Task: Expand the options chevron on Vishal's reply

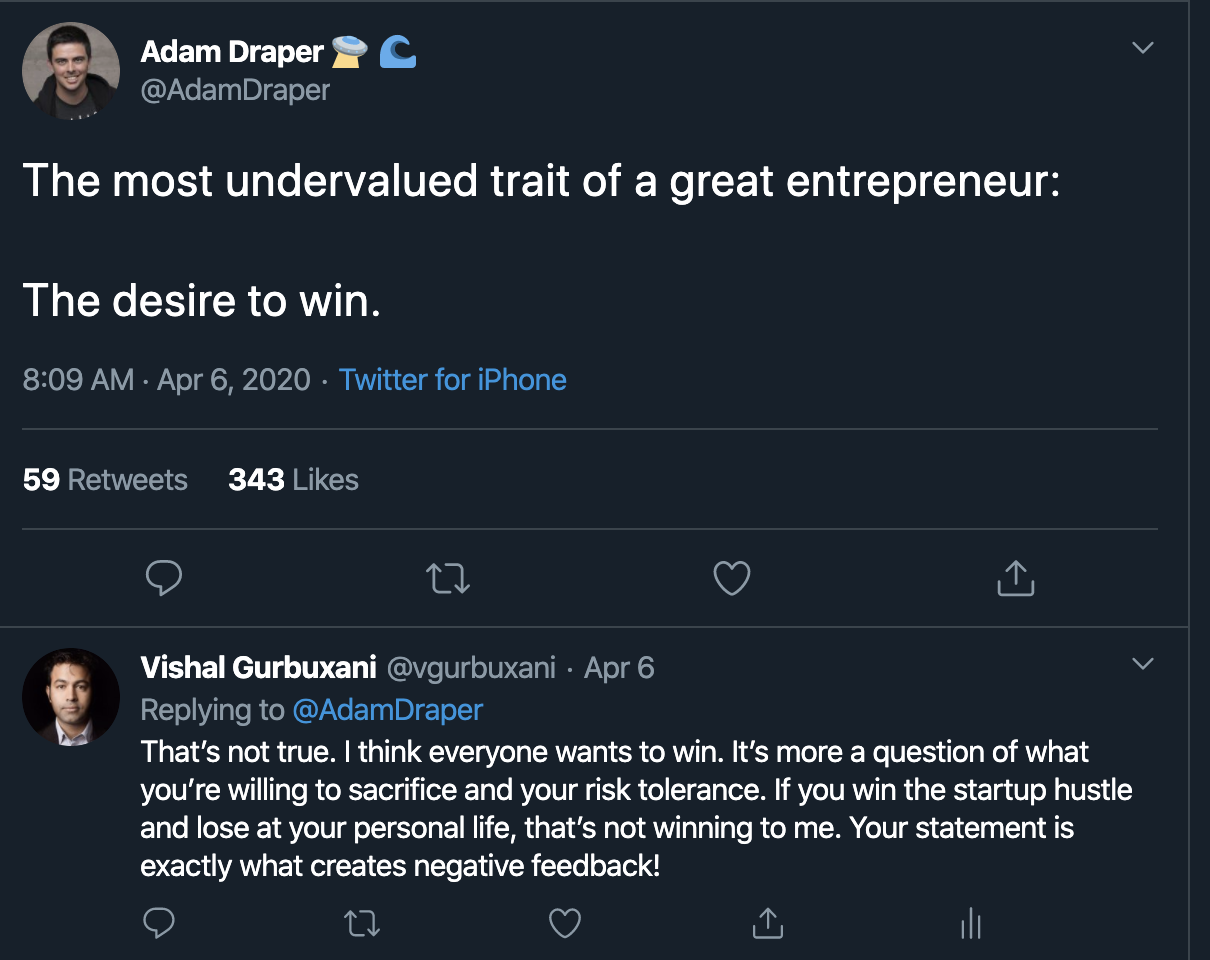Action: [1142, 664]
